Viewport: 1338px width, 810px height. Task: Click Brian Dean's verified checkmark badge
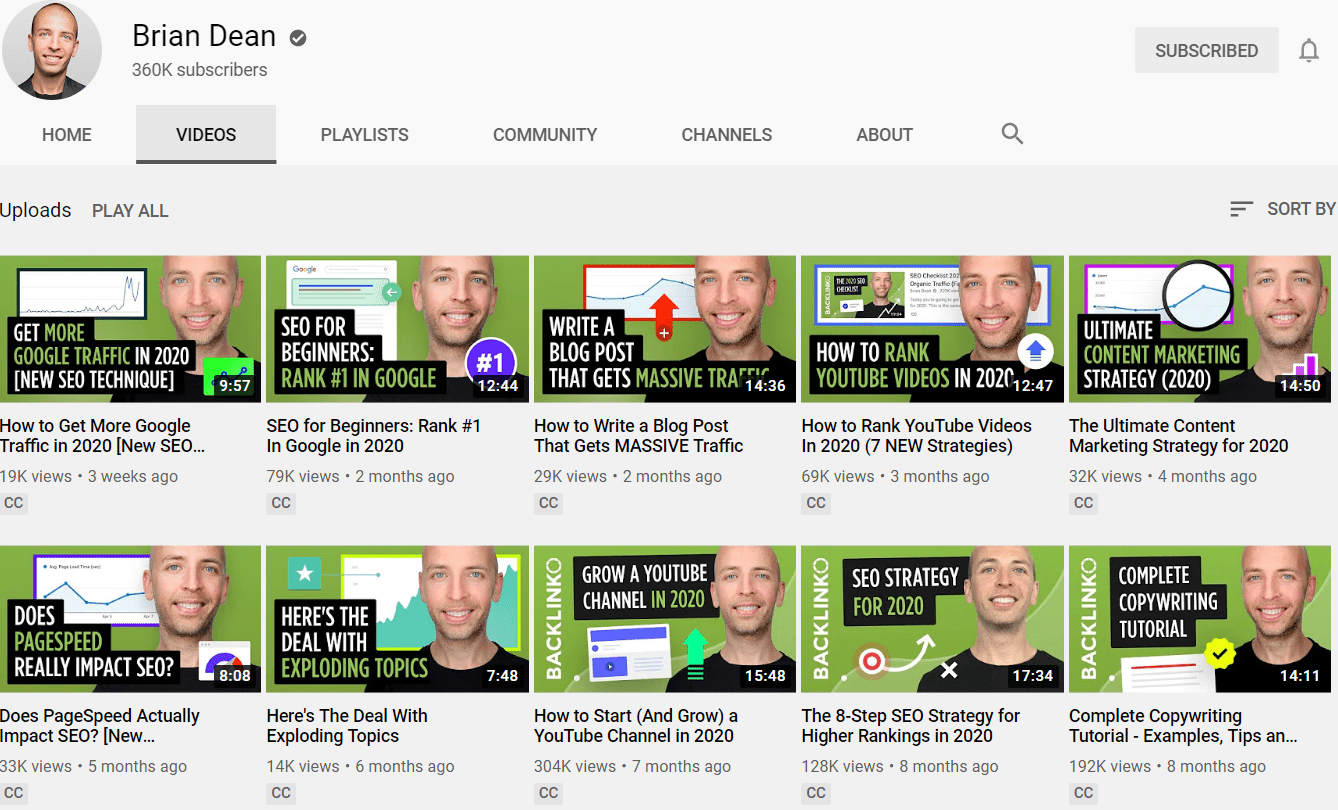pyautogui.click(x=298, y=38)
